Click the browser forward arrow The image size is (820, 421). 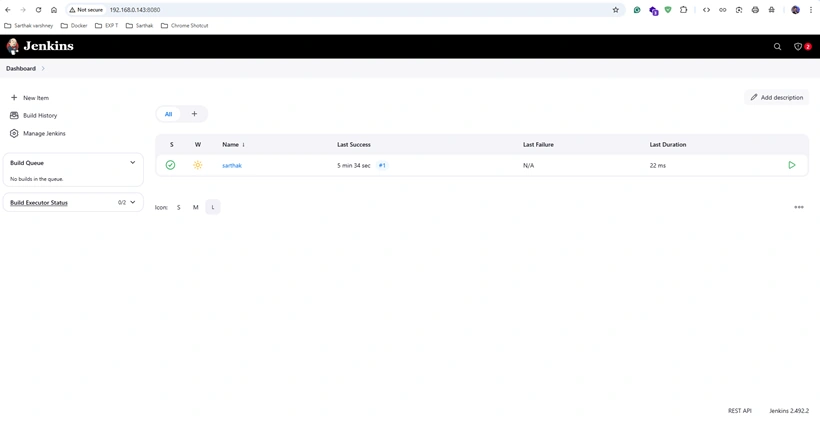coord(23,10)
